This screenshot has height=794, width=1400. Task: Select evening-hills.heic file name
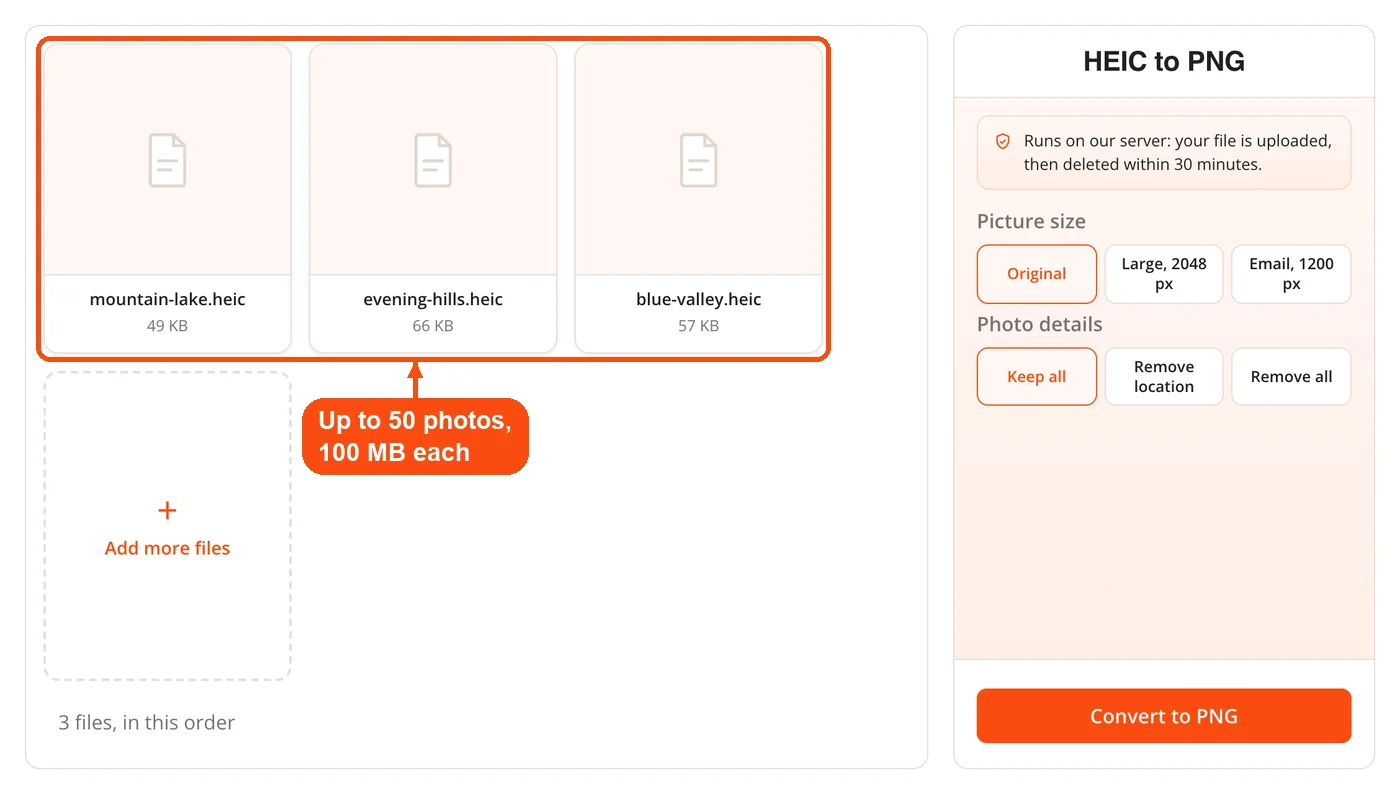433,299
